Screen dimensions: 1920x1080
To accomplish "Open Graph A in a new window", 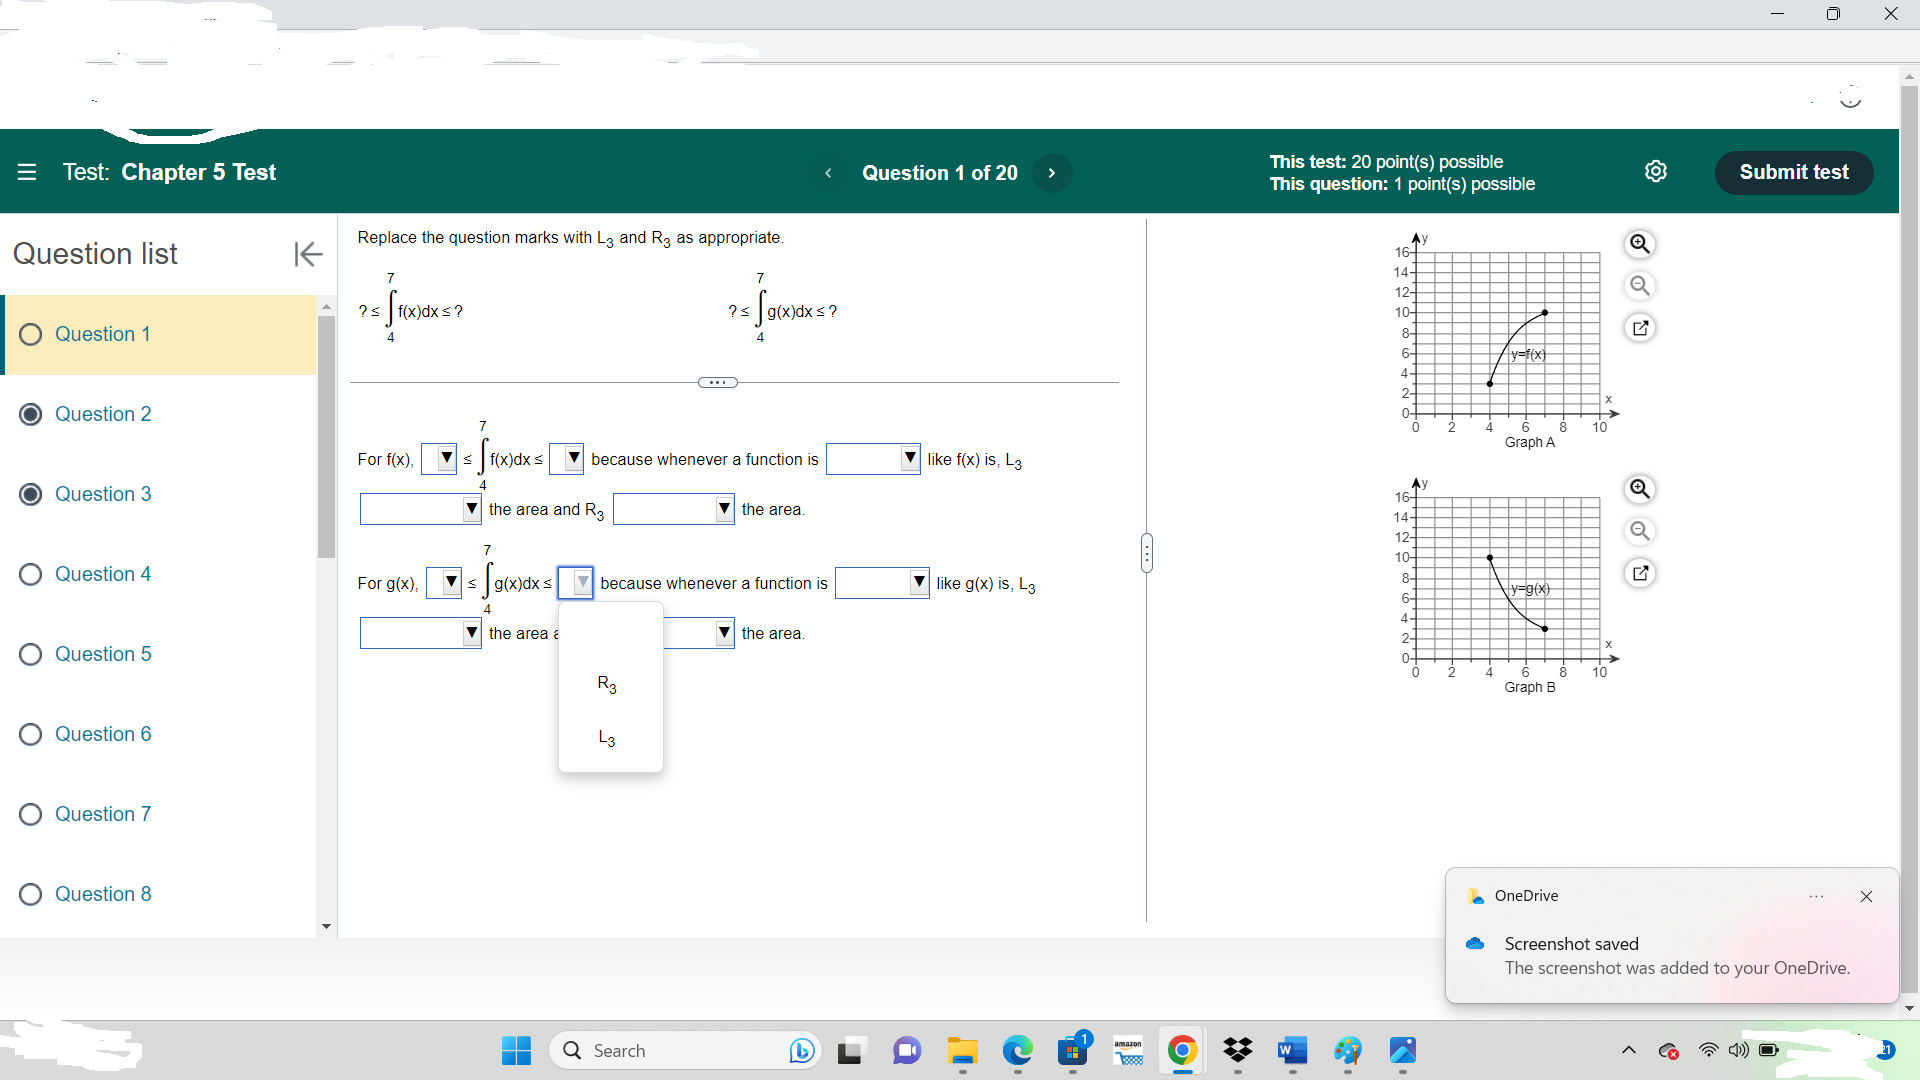I will coord(1640,328).
